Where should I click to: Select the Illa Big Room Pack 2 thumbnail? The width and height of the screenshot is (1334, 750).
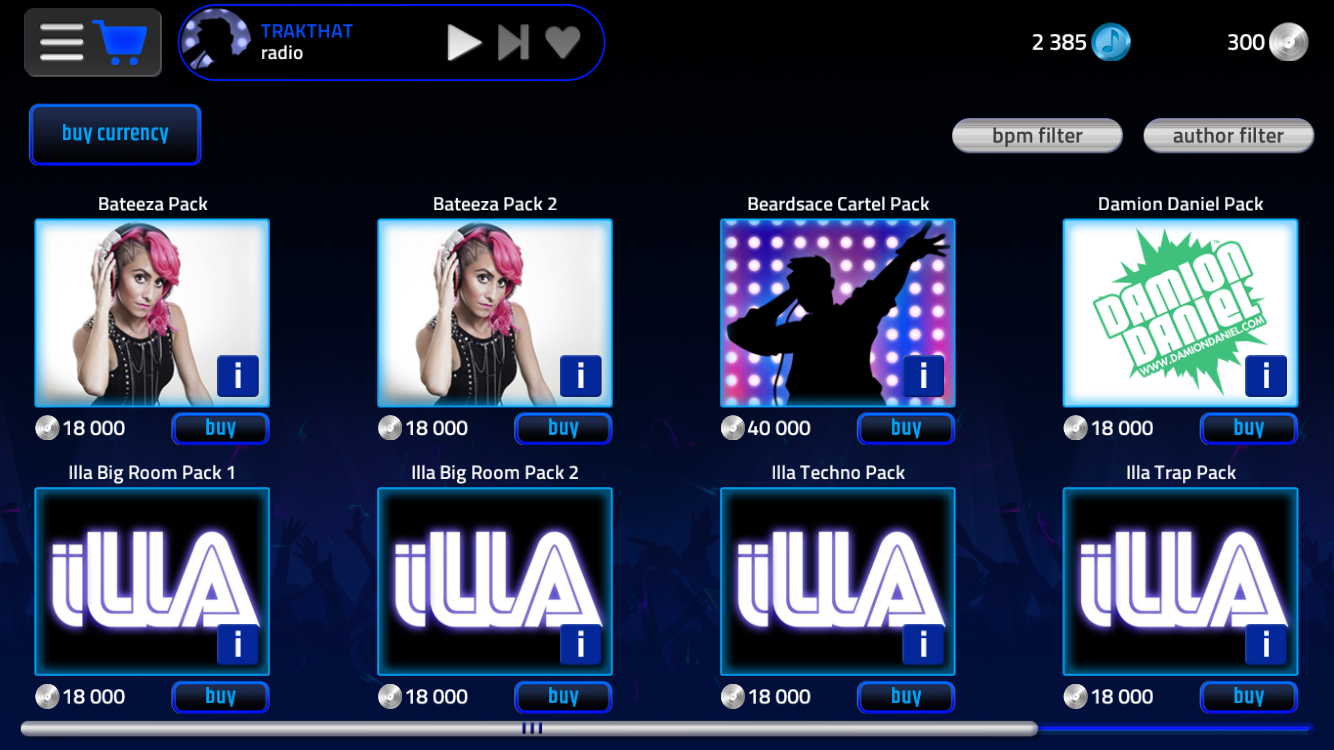(495, 581)
